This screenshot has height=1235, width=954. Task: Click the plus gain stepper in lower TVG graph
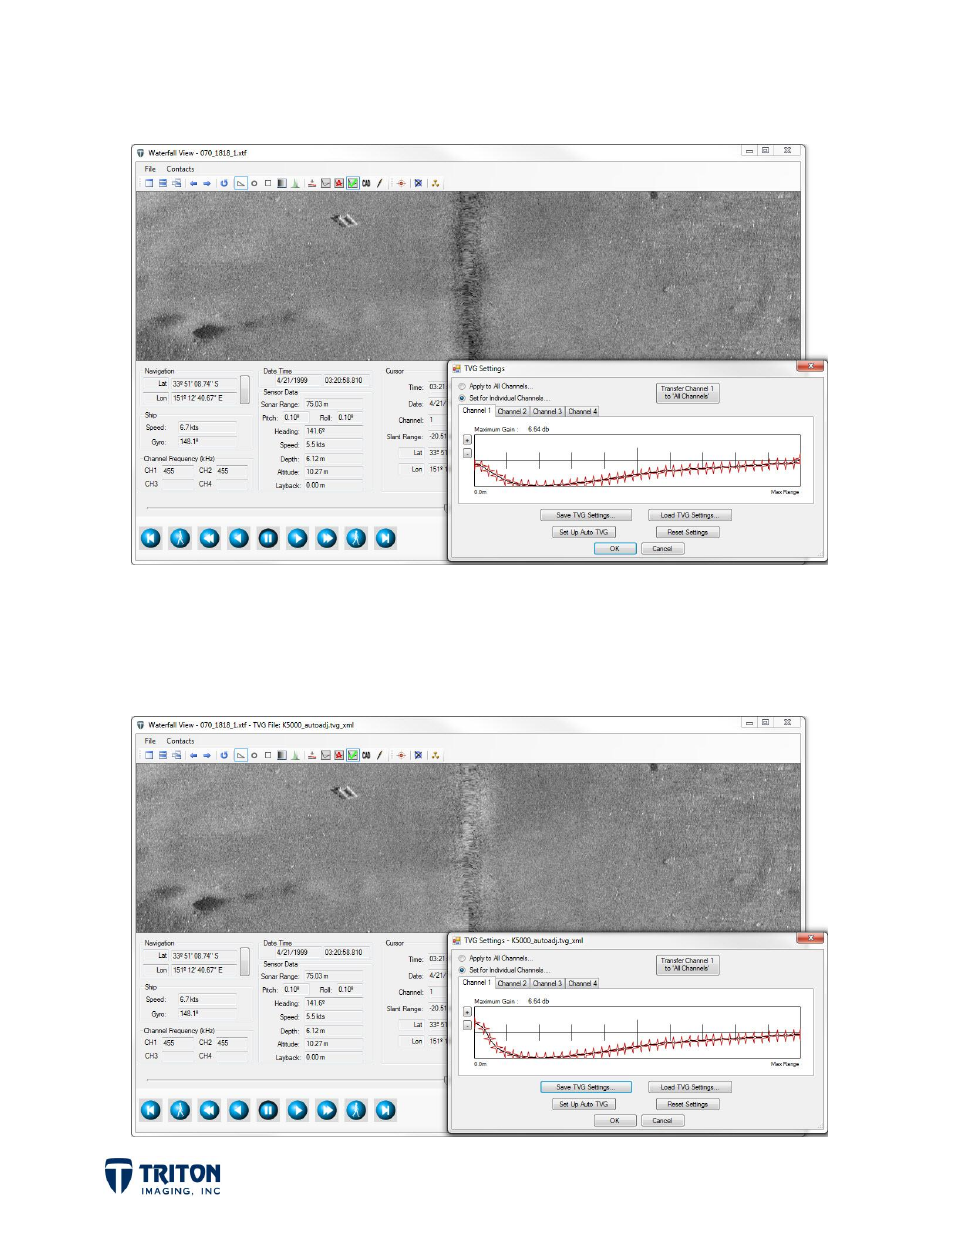[x=467, y=1012]
